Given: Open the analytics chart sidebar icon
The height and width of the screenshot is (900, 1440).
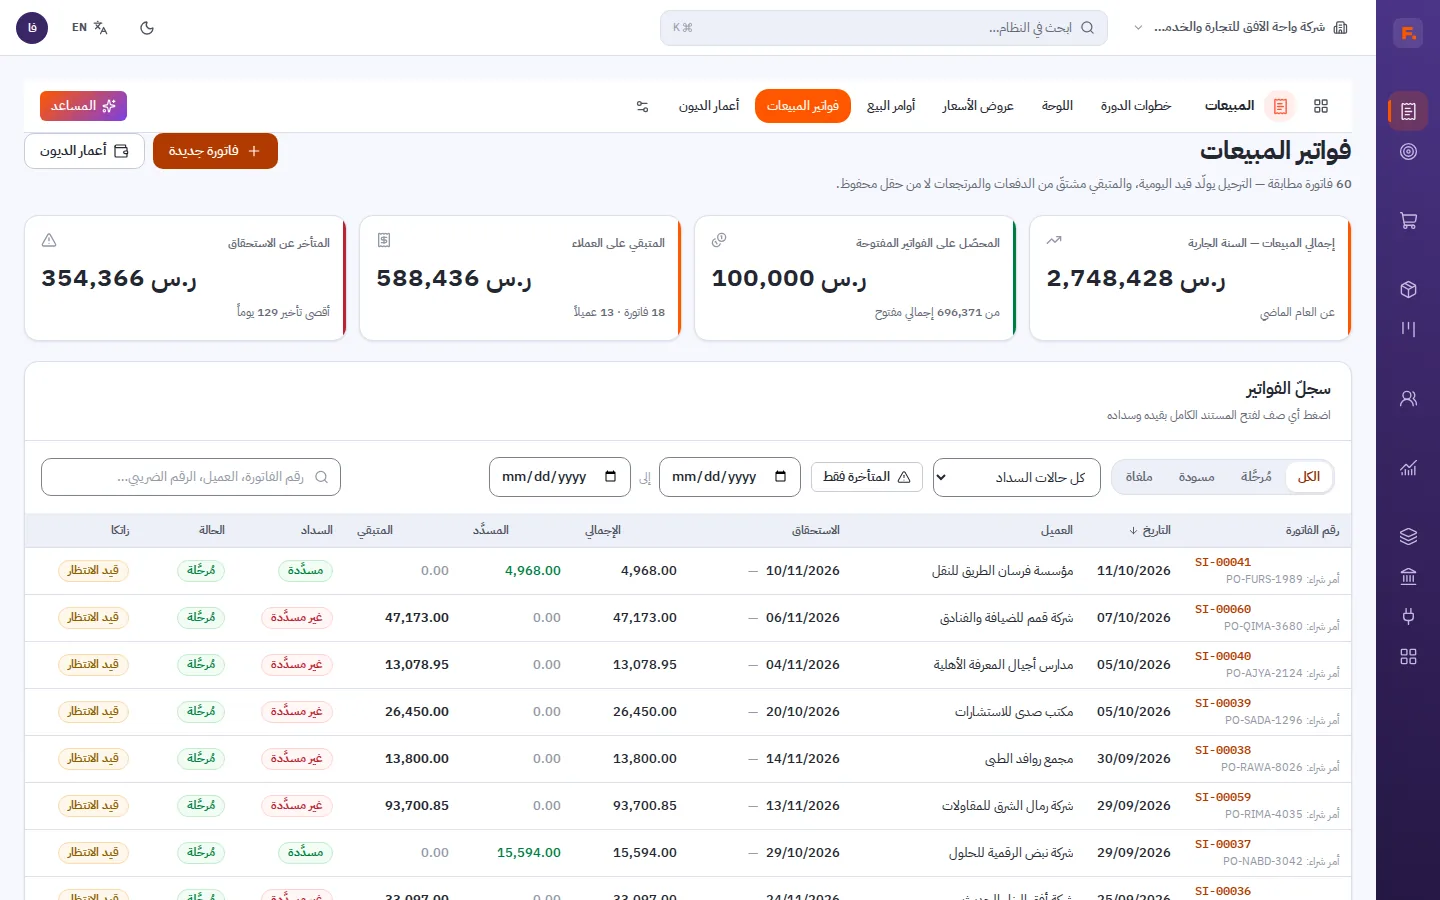Looking at the screenshot, I should (1408, 468).
